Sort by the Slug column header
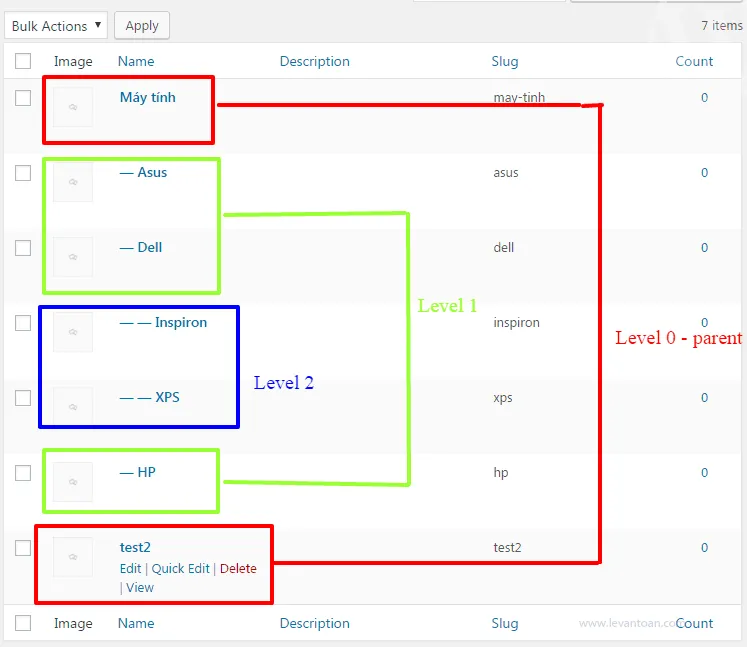This screenshot has height=647, width=747. coord(505,61)
